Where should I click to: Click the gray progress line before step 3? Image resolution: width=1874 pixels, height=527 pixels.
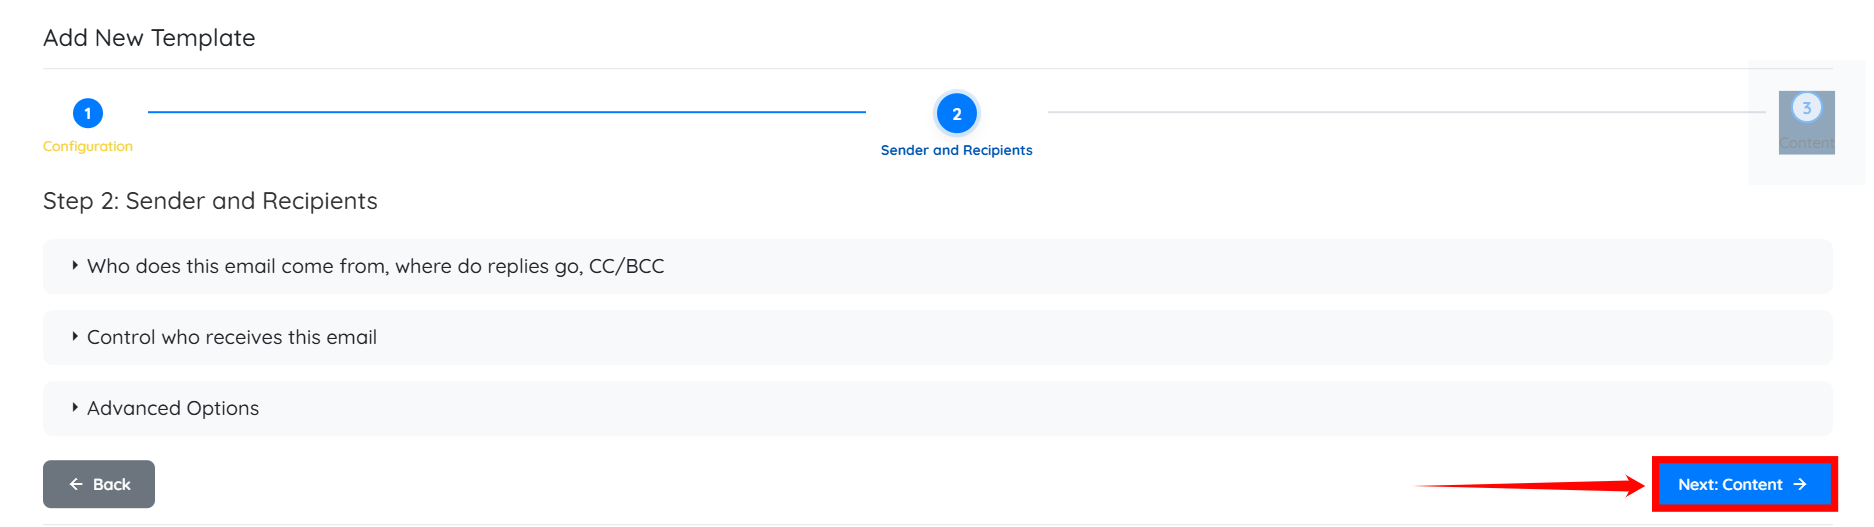pos(1405,112)
